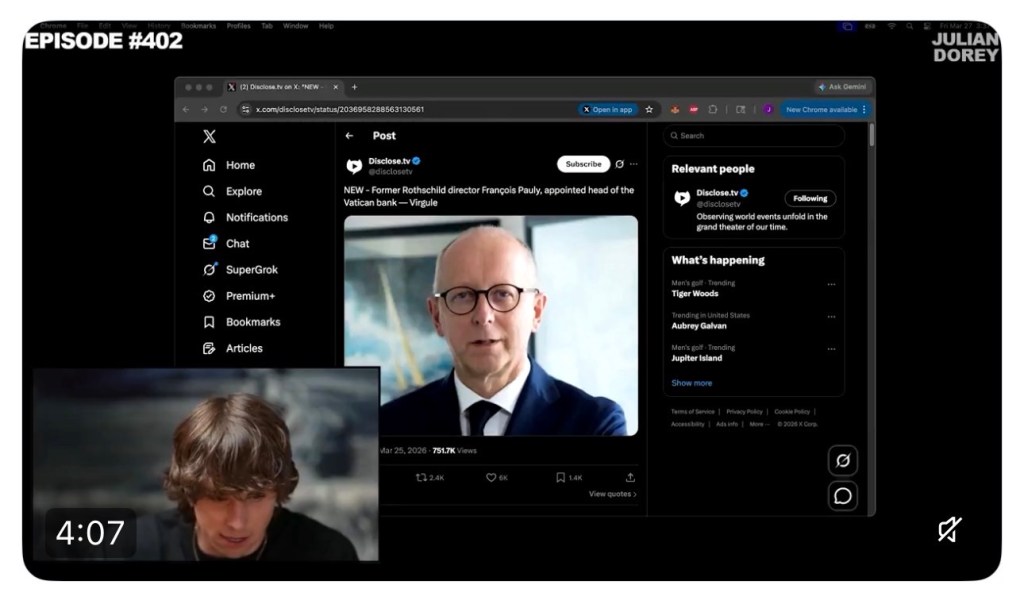Like the post with the heart icon
The width and height of the screenshot is (1024, 604).
(x=497, y=478)
